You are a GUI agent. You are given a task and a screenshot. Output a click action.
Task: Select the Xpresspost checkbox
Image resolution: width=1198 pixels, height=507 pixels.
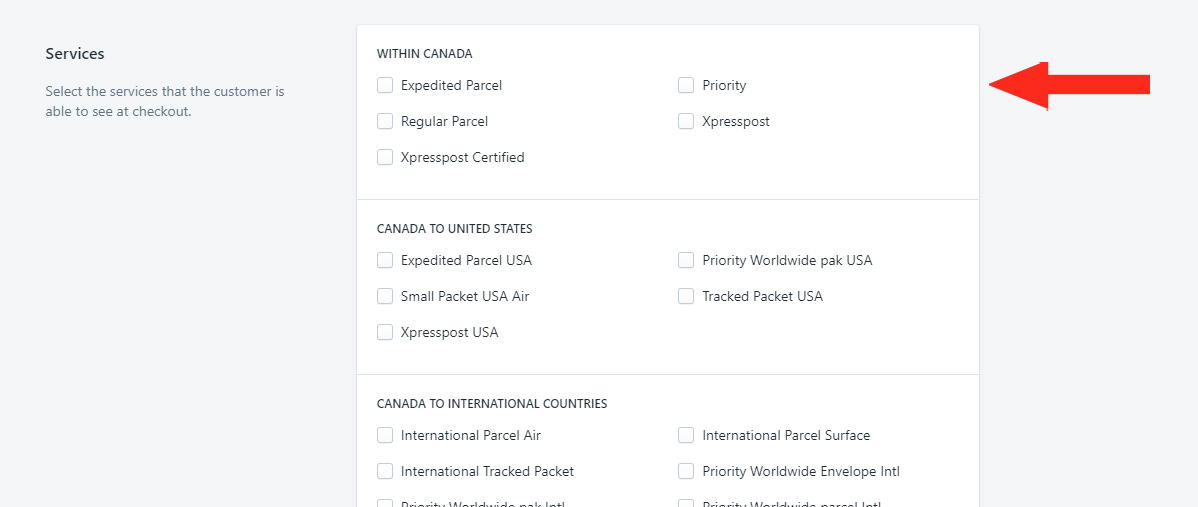pos(686,121)
